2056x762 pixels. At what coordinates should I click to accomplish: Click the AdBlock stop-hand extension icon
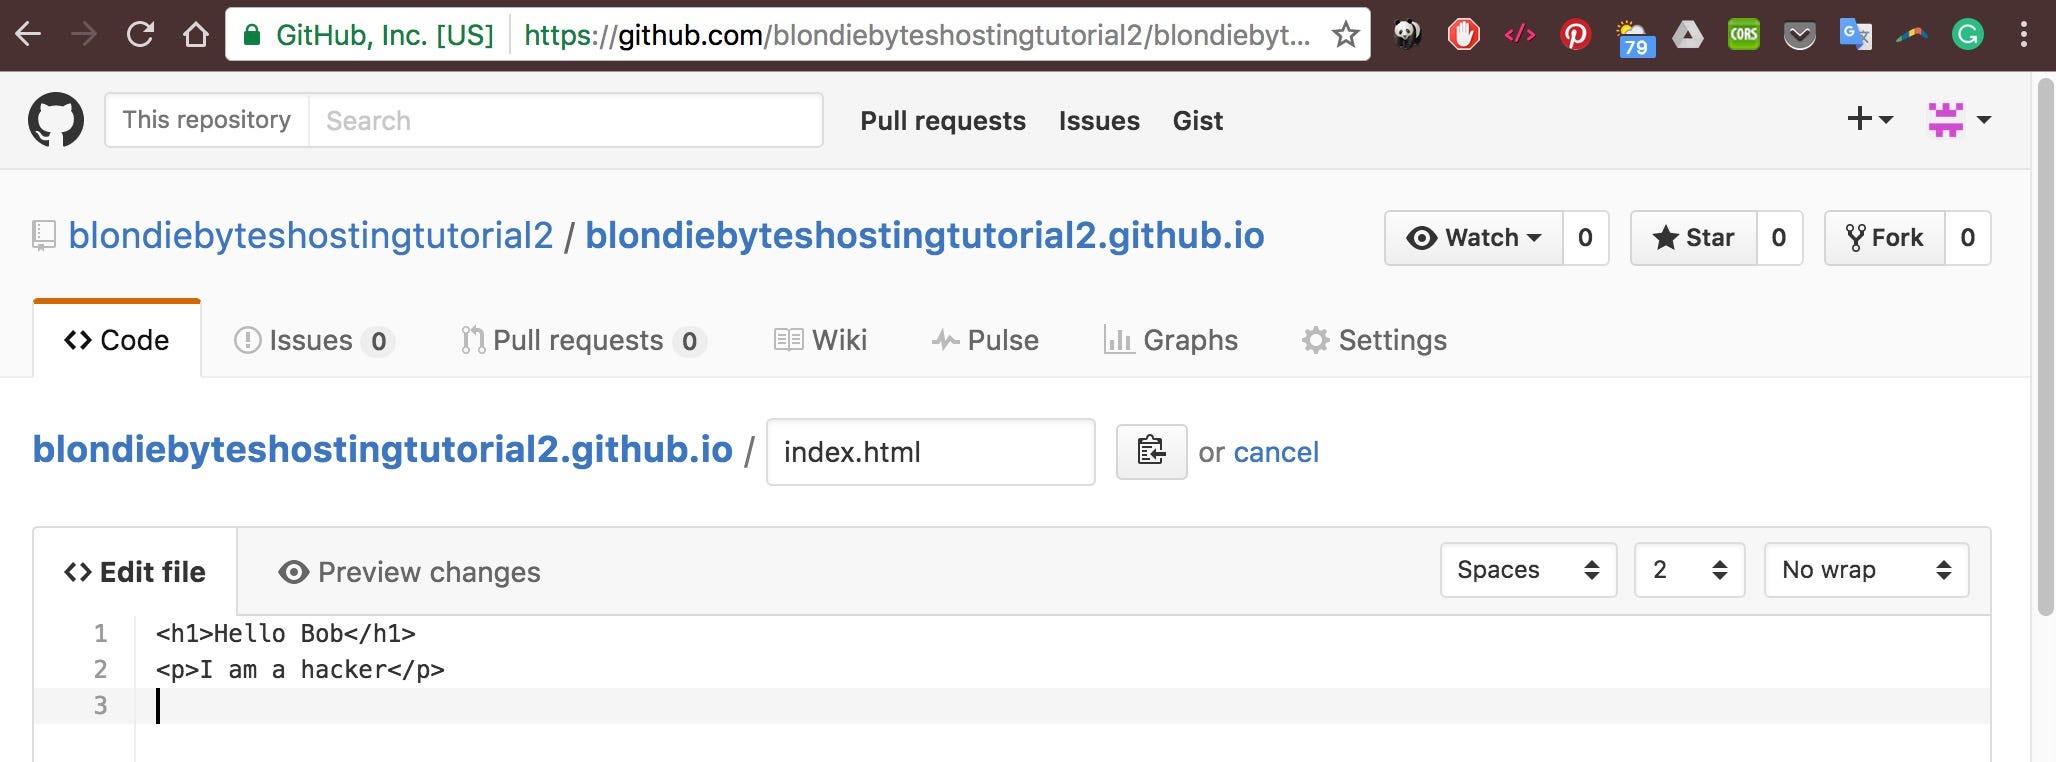click(x=1463, y=33)
